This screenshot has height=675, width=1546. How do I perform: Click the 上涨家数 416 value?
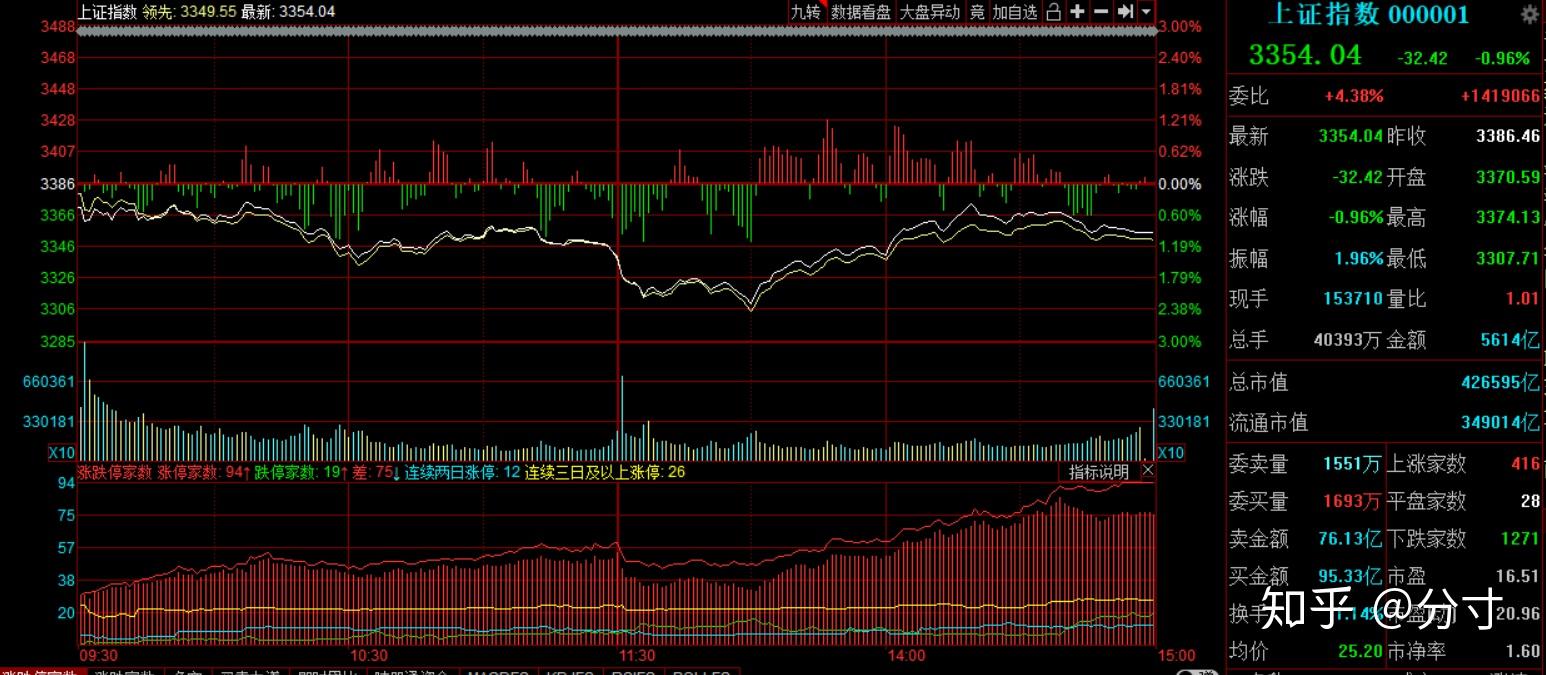[1526, 463]
